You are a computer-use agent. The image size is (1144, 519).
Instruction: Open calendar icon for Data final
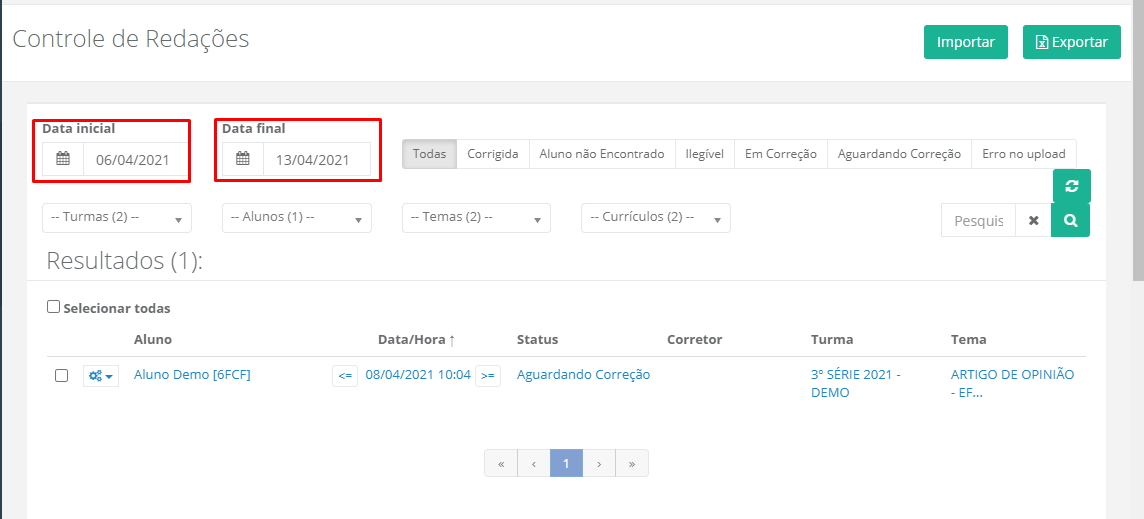click(x=243, y=159)
